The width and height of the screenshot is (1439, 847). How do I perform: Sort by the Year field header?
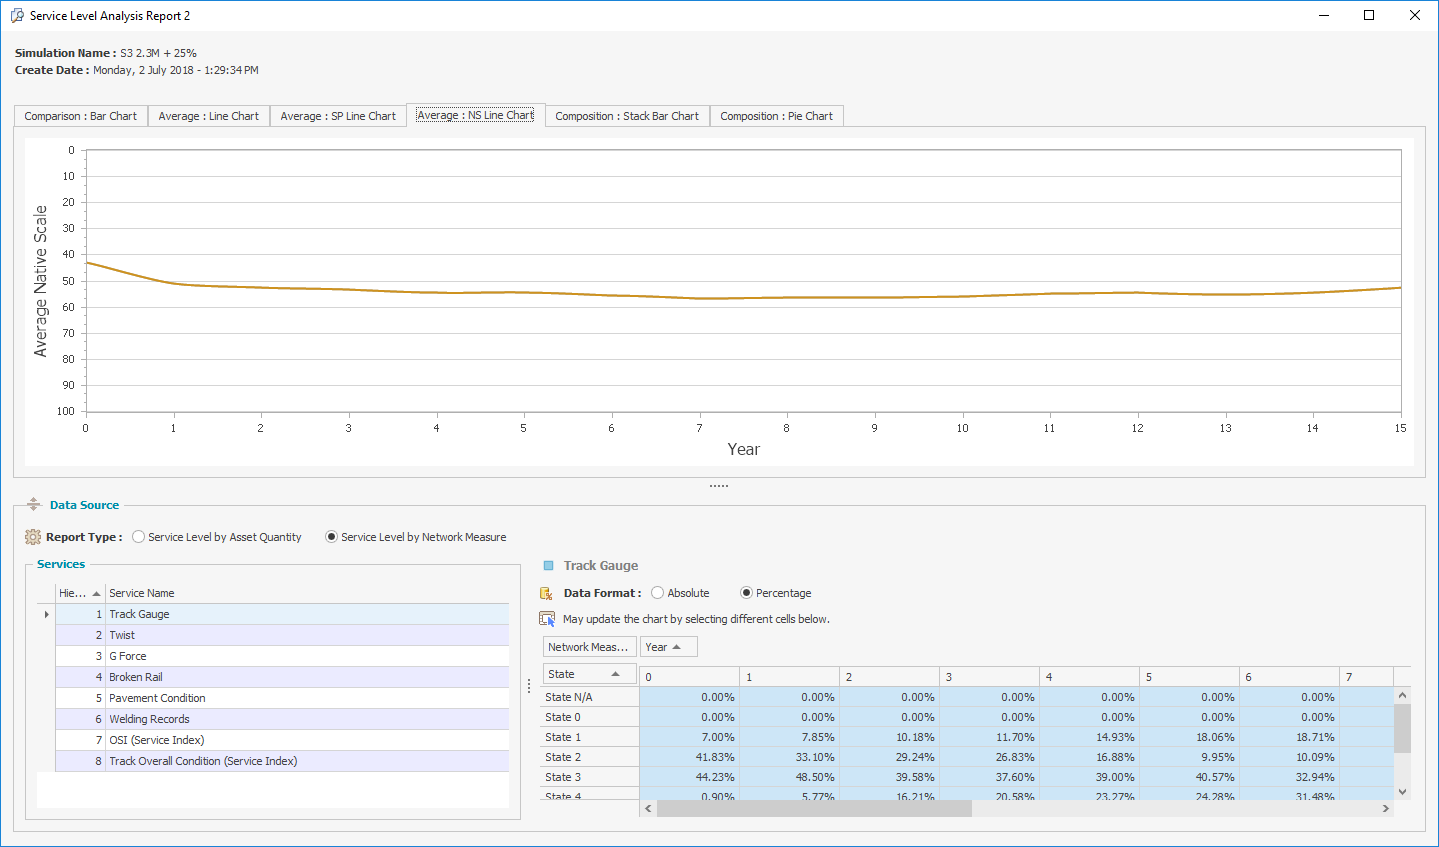pyautogui.click(x=668, y=647)
